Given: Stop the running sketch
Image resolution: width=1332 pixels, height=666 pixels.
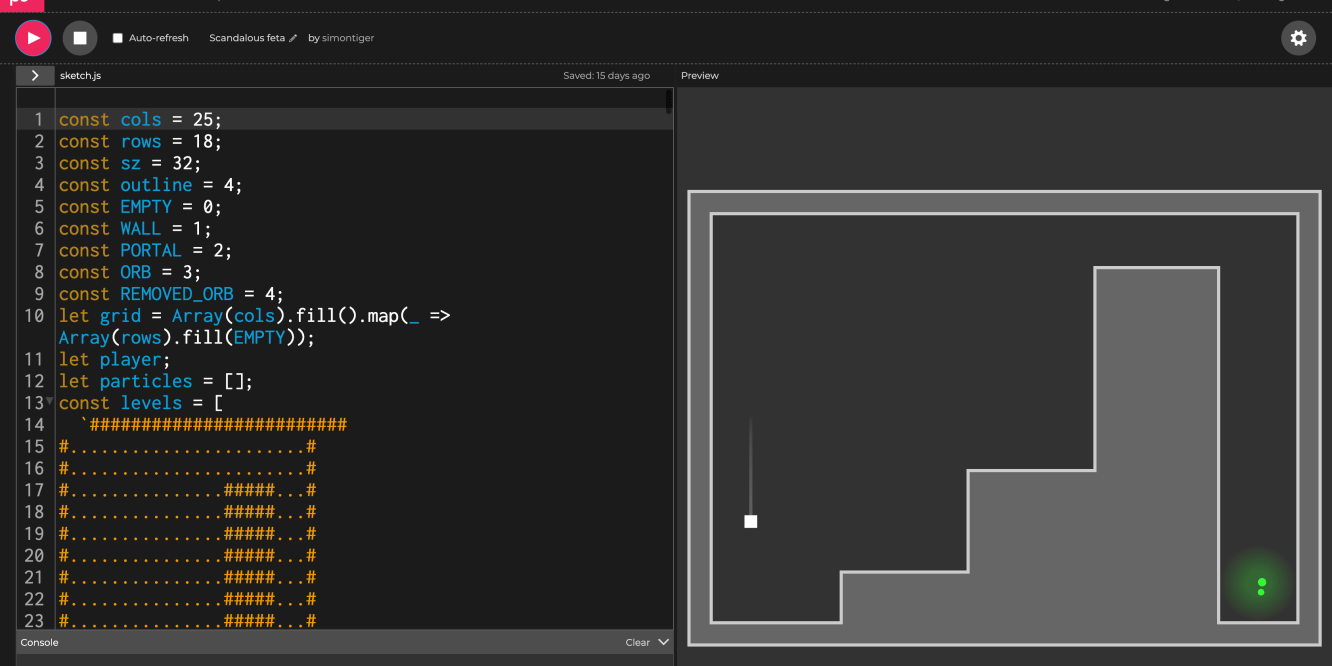Looking at the screenshot, I should [x=80, y=38].
